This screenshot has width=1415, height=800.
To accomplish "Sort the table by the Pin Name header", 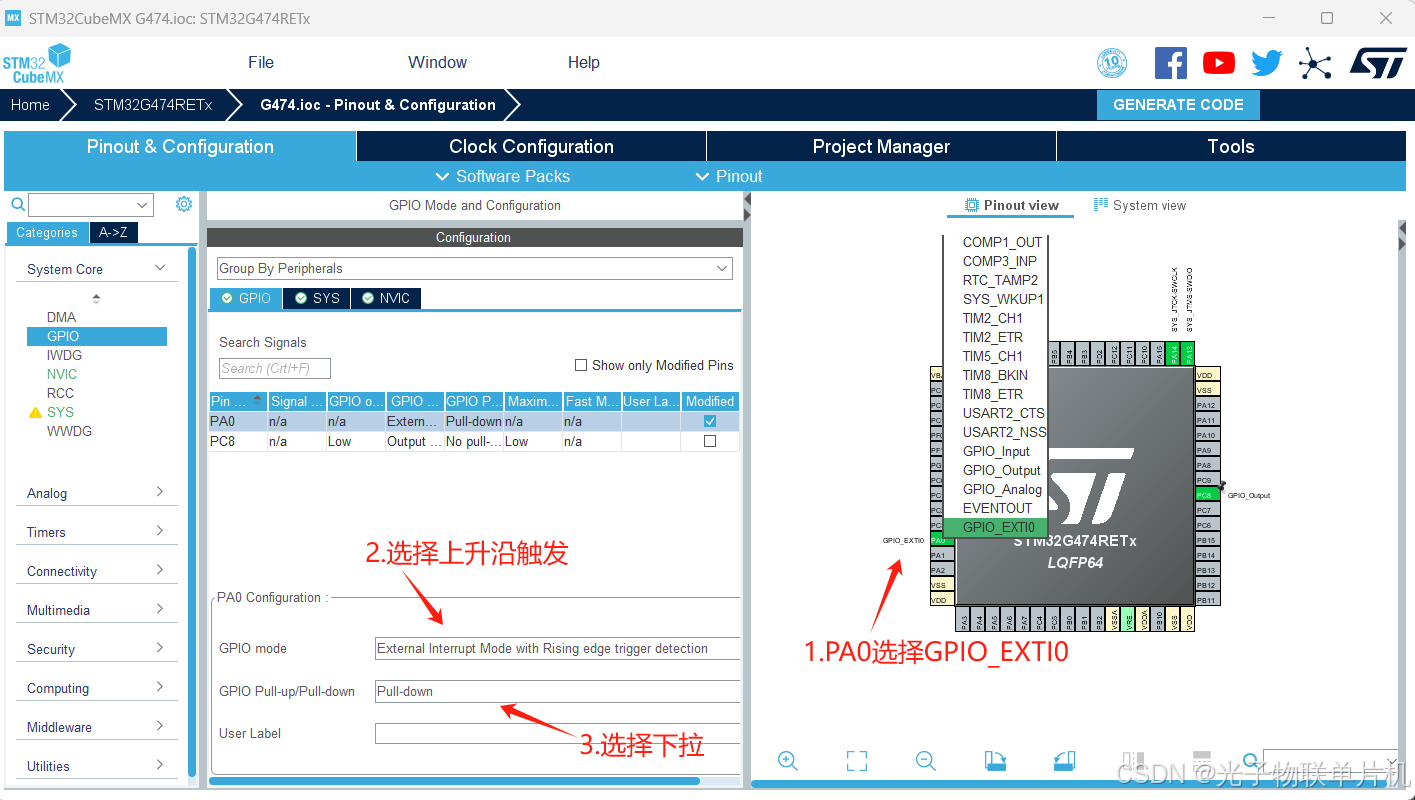I will [x=237, y=401].
